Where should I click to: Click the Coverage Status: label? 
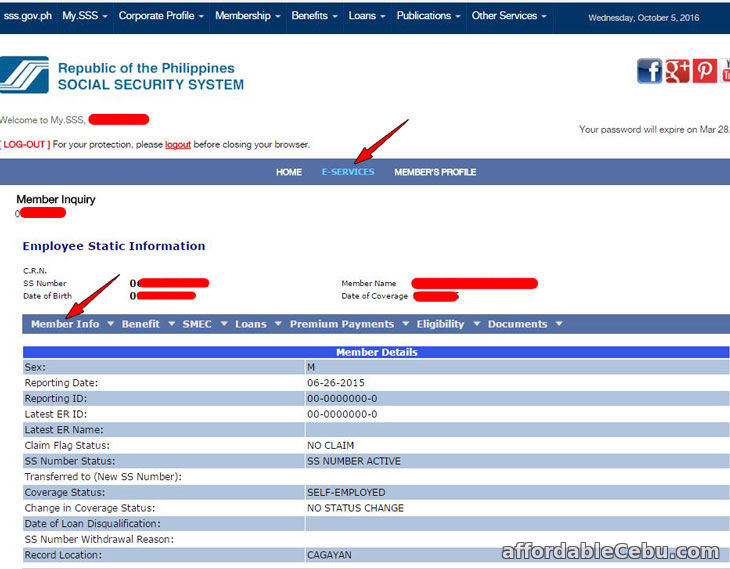tap(65, 493)
